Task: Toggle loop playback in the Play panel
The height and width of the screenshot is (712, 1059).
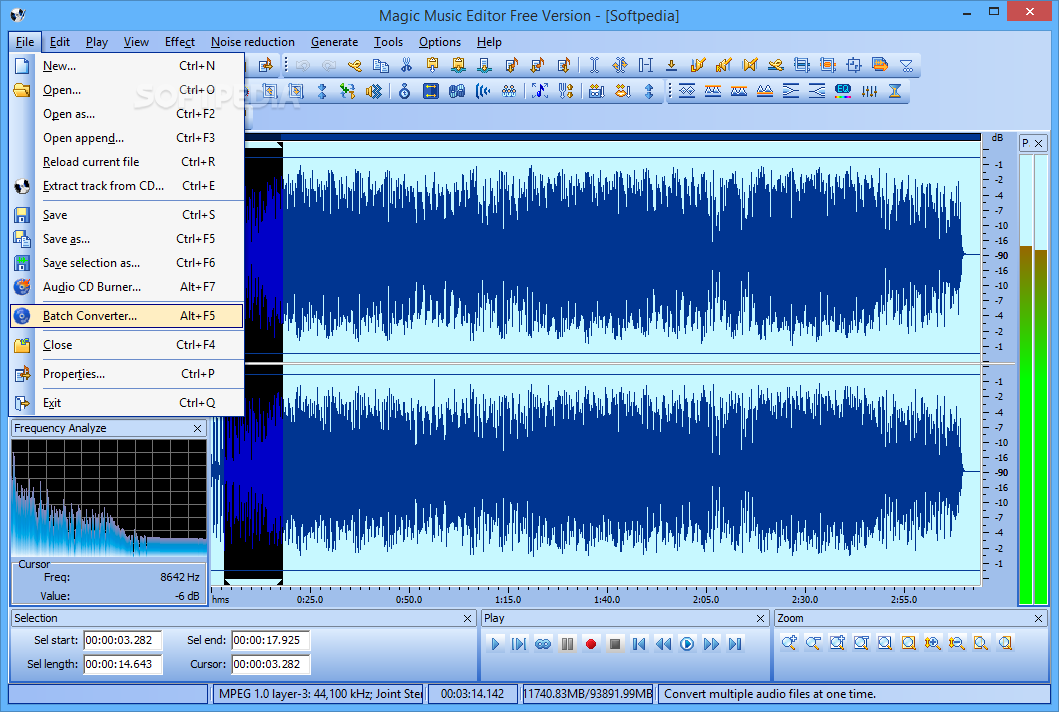Action: 543,644
